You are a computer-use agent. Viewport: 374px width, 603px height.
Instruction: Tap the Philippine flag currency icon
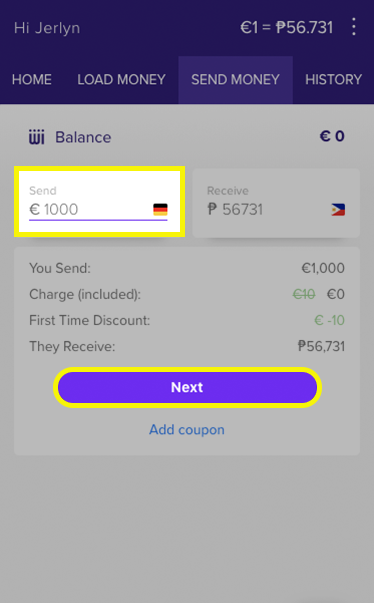[338, 210]
